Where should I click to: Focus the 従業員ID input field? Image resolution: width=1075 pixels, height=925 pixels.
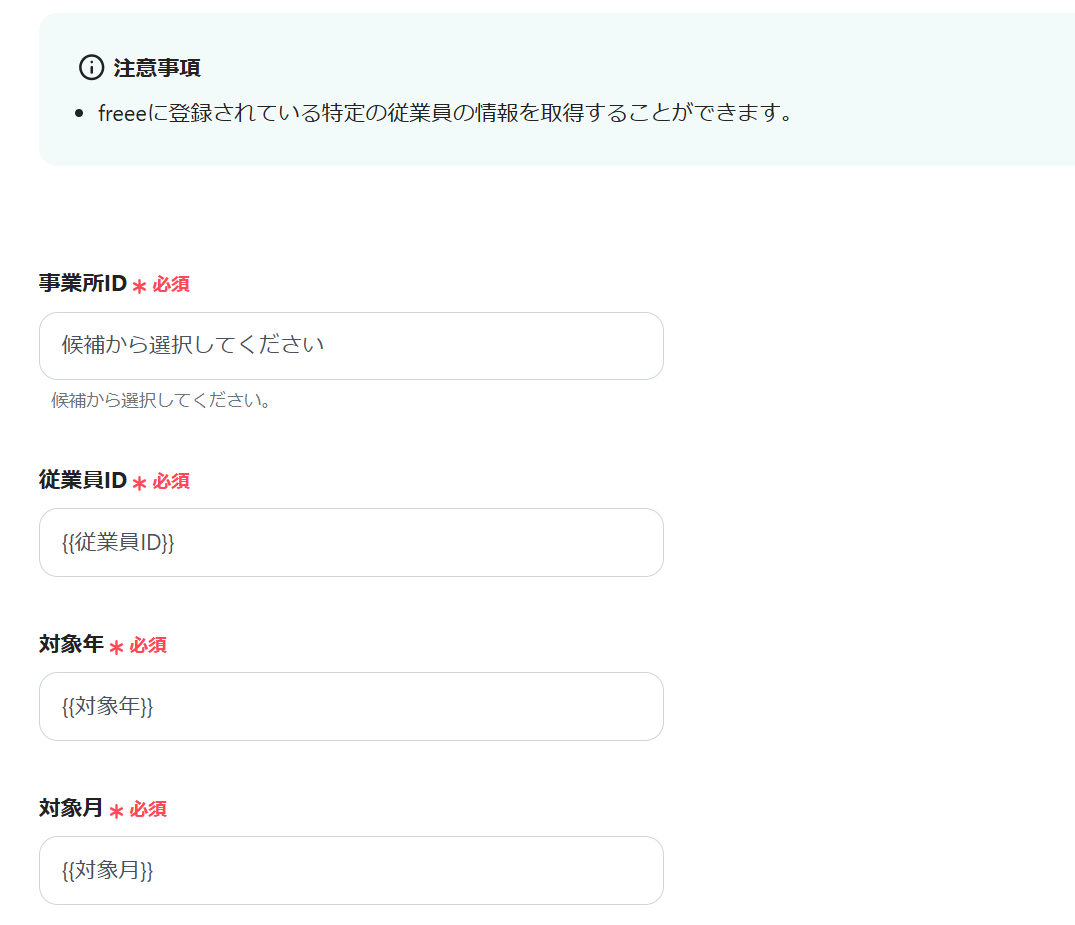(351, 542)
